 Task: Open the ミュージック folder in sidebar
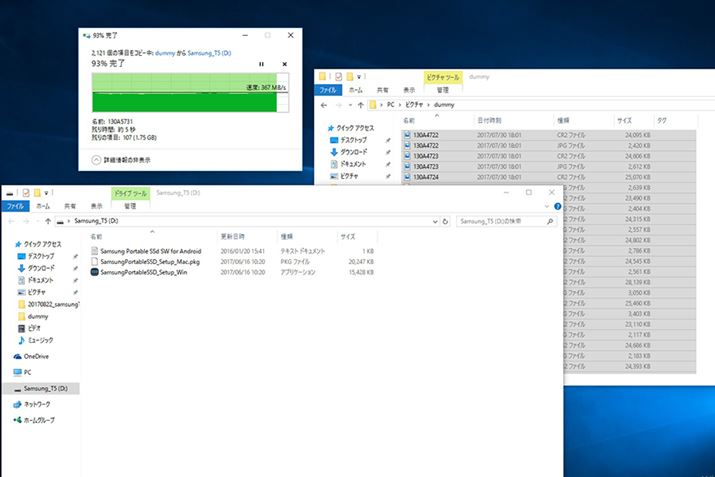pos(41,340)
